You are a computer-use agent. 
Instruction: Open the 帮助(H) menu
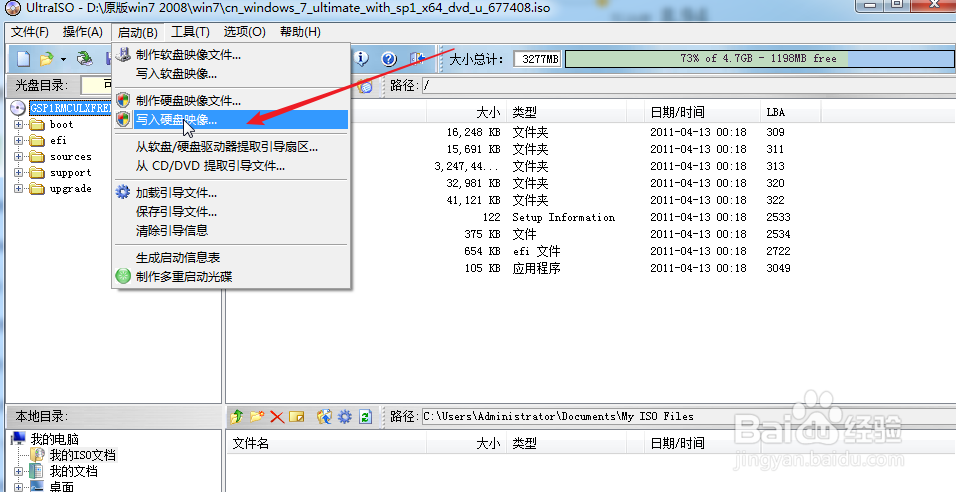point(300,32)
